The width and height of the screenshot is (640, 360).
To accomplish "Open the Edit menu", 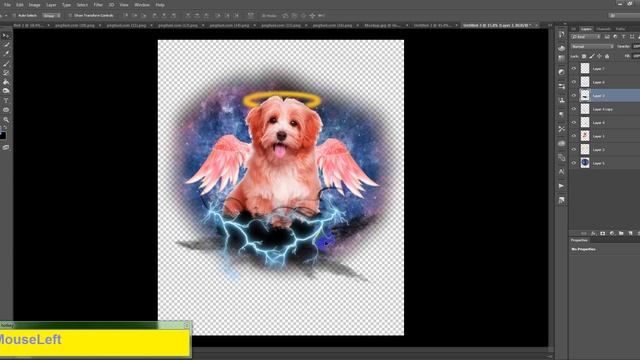I will click(x=20, y=5).
